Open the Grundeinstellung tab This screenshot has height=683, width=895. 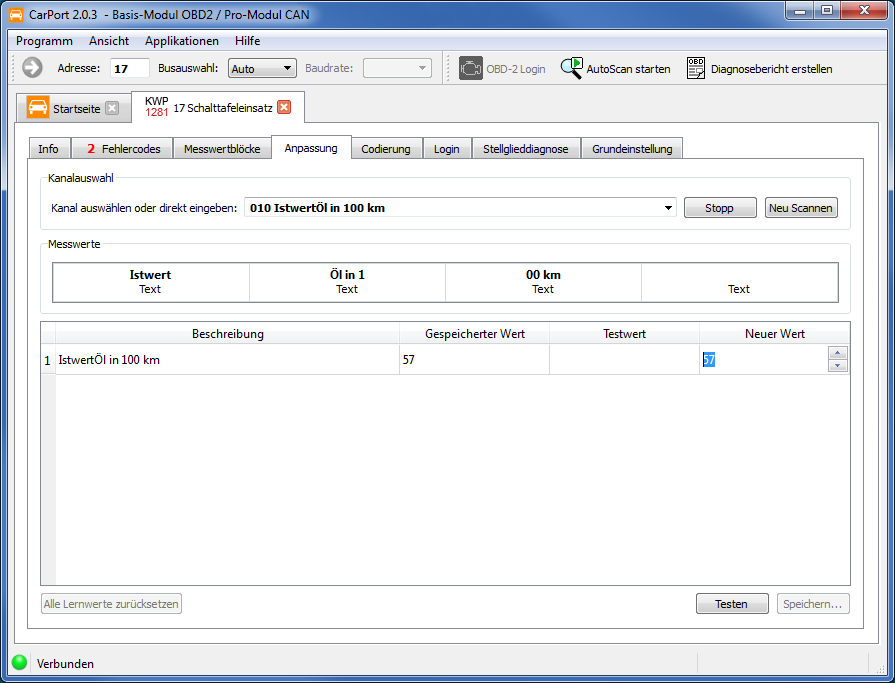[632, 149]
